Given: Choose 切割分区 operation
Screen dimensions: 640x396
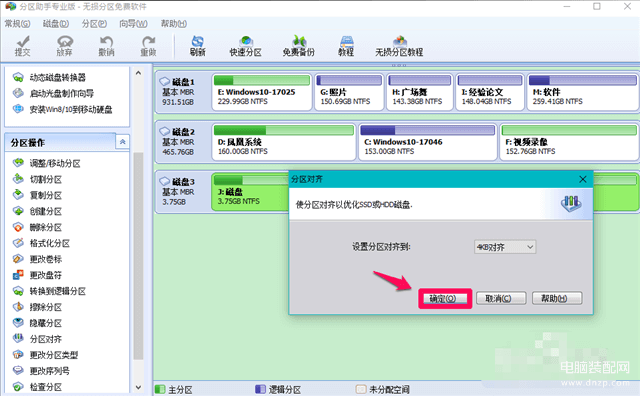Looking at the screenshot, I should [37, 179].
